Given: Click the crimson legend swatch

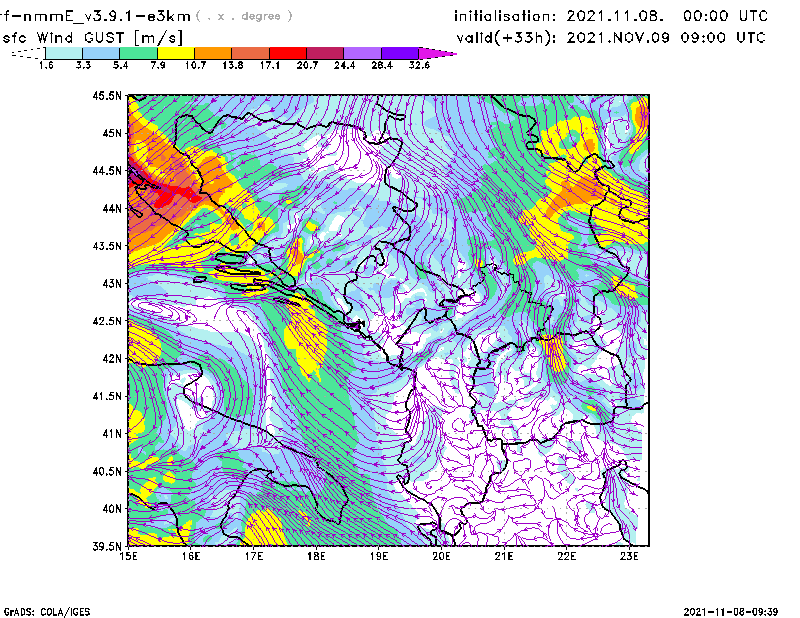Looking at the screenshot, I should click(326, 53).
